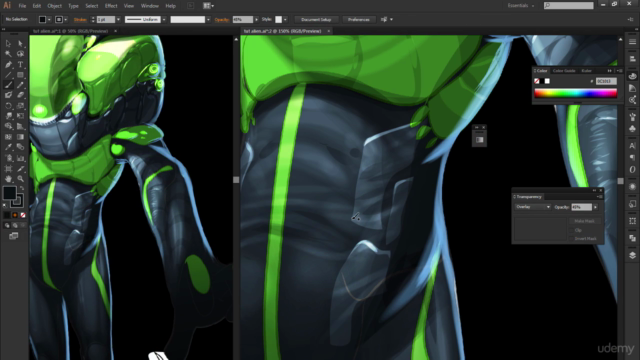Screen dimensions: 640x360
Task: Open the Essentials workspace switcher
Action: point(521,6)
